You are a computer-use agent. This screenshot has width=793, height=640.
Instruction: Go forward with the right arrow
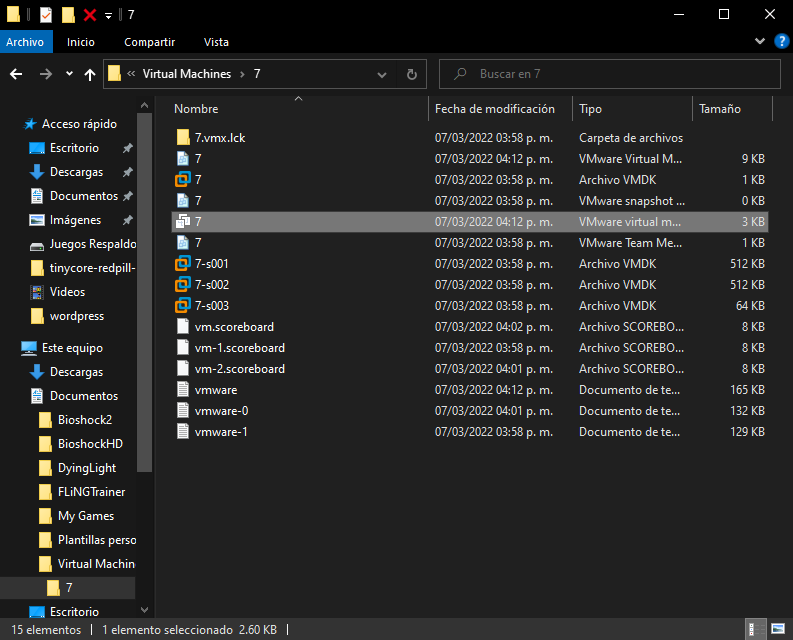(x=46, y=74)
